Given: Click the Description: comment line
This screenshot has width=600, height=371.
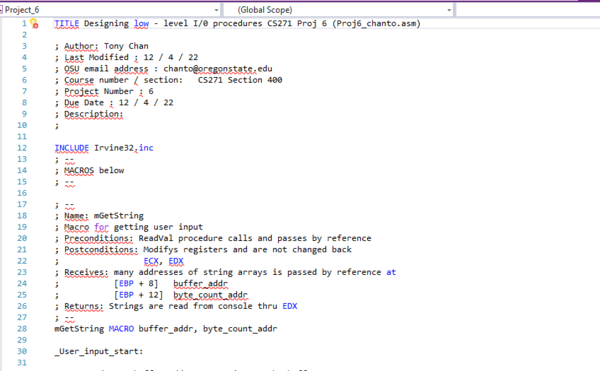Looking at the screenshot, I should coord(89,114).
